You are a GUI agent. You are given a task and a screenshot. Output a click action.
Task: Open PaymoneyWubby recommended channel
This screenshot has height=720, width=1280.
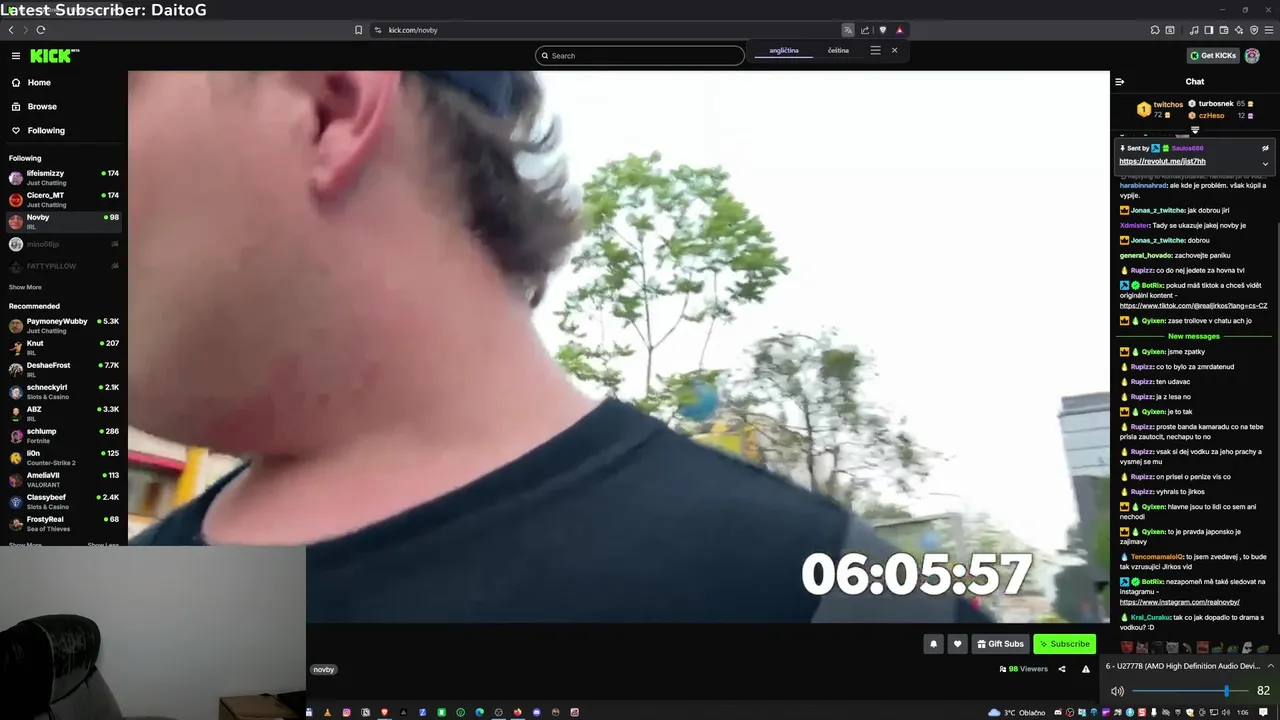[x=64, y=326]
